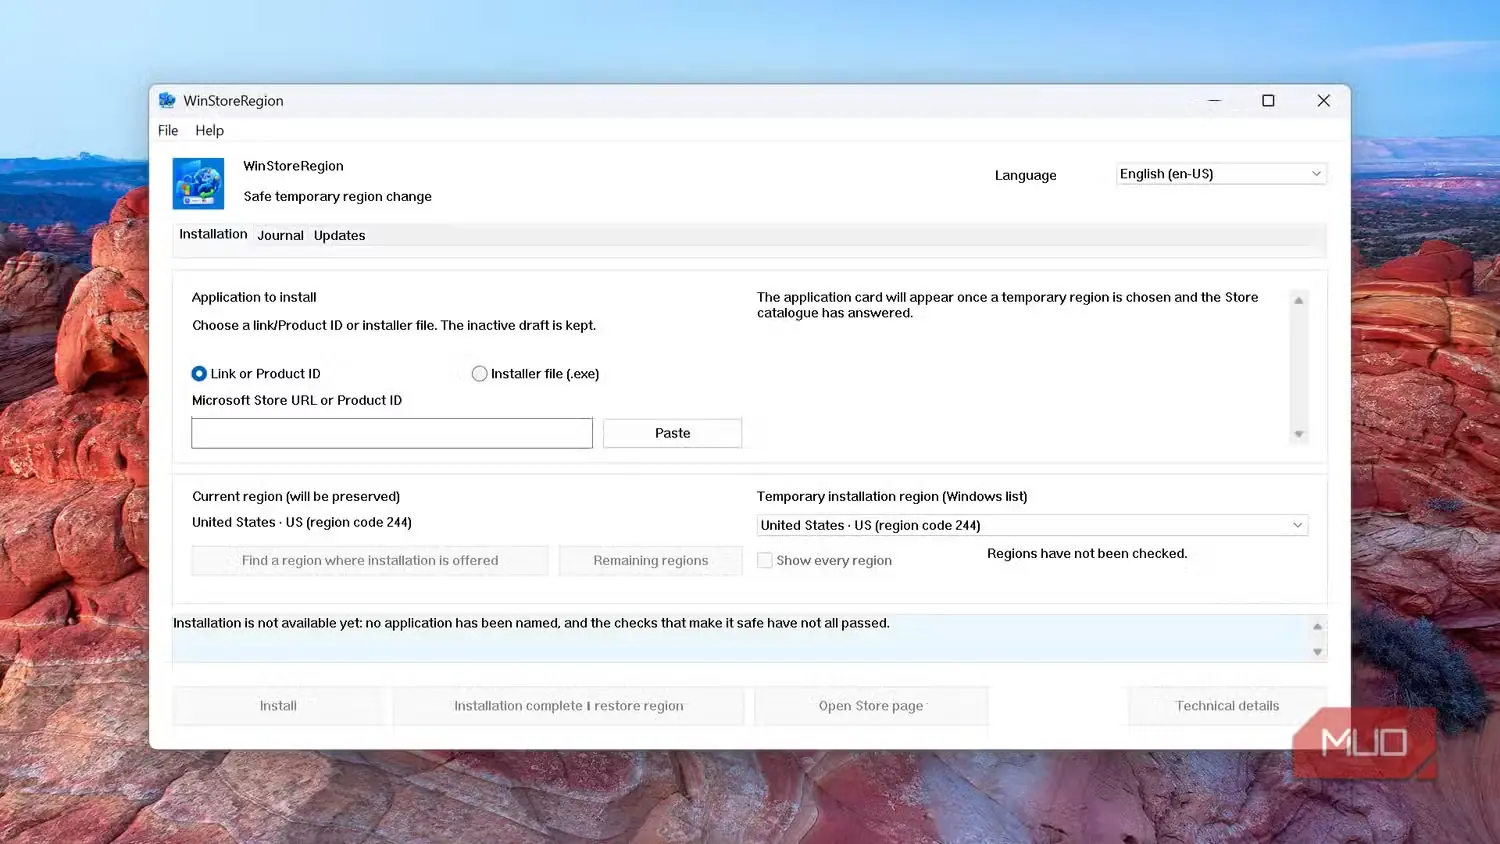Select the Link or Product ID radio button

click(199, 374)
